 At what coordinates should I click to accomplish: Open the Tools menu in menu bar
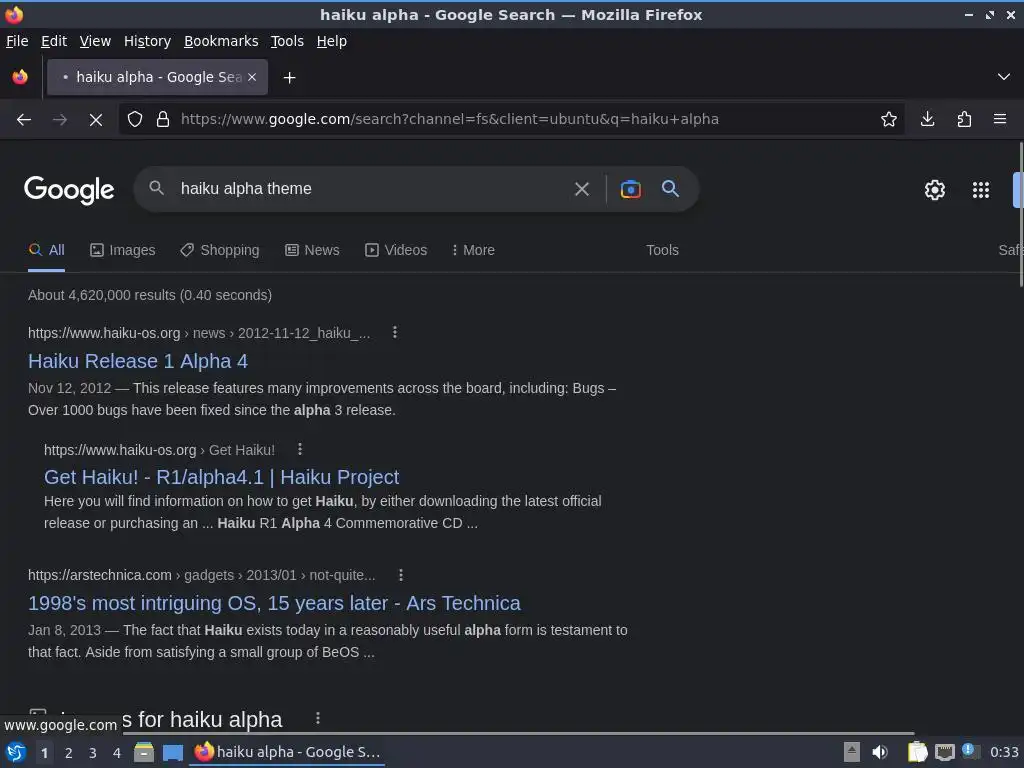coord(287,41)
